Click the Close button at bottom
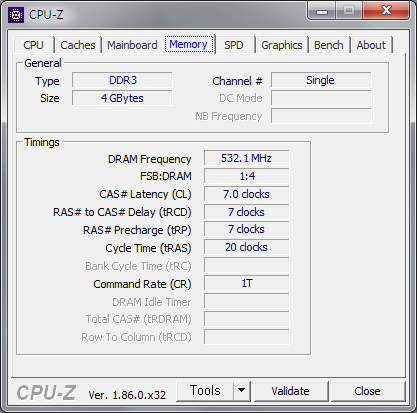Image resolution: width=417 pixels, height=413 pixels. [367, 391]
